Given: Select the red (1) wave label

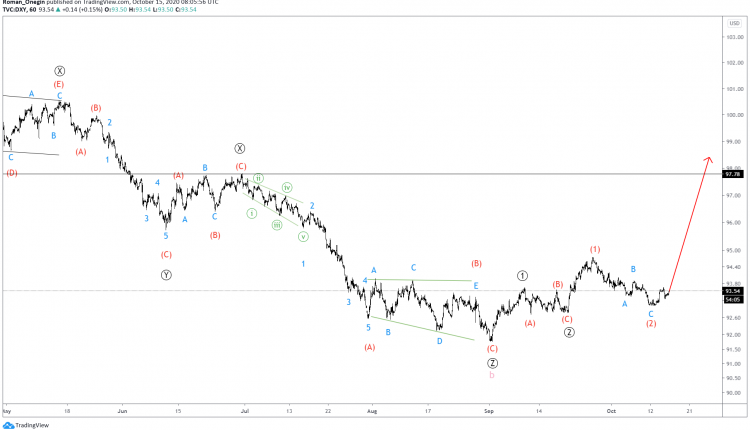Looking at the screenshot, I should 595,249.
